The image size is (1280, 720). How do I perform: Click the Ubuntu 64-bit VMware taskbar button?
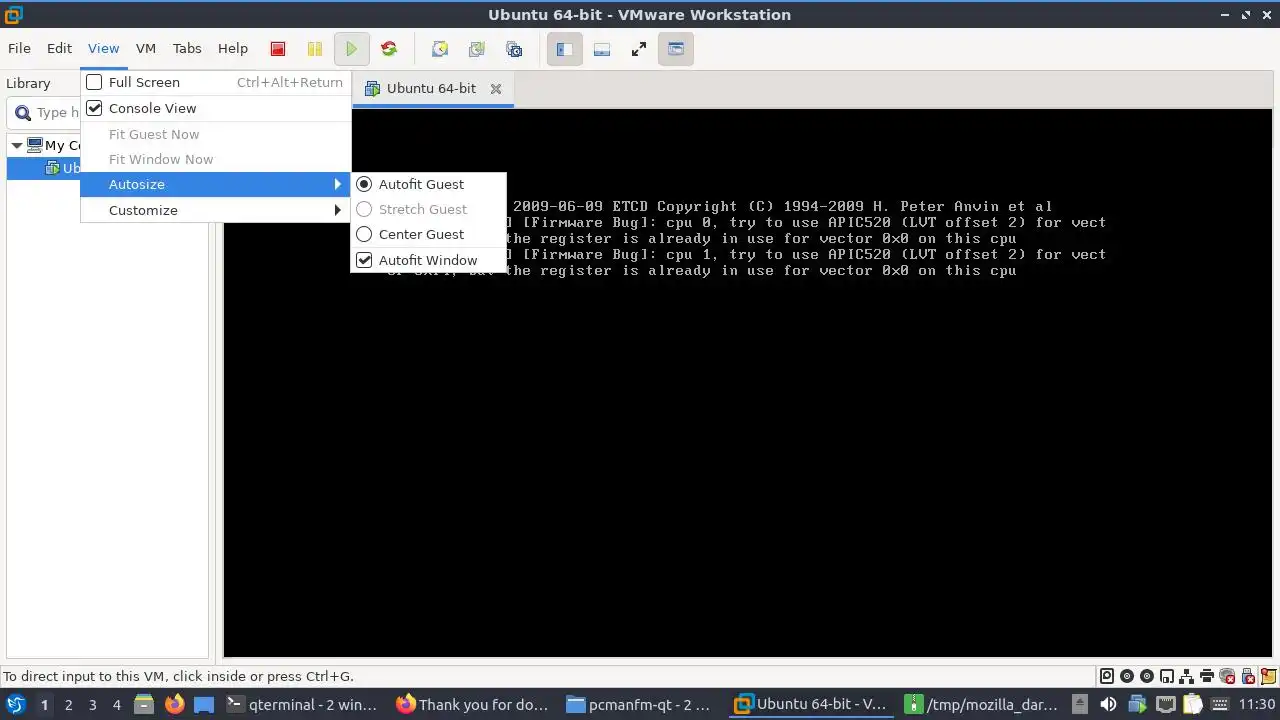(811, 704)
